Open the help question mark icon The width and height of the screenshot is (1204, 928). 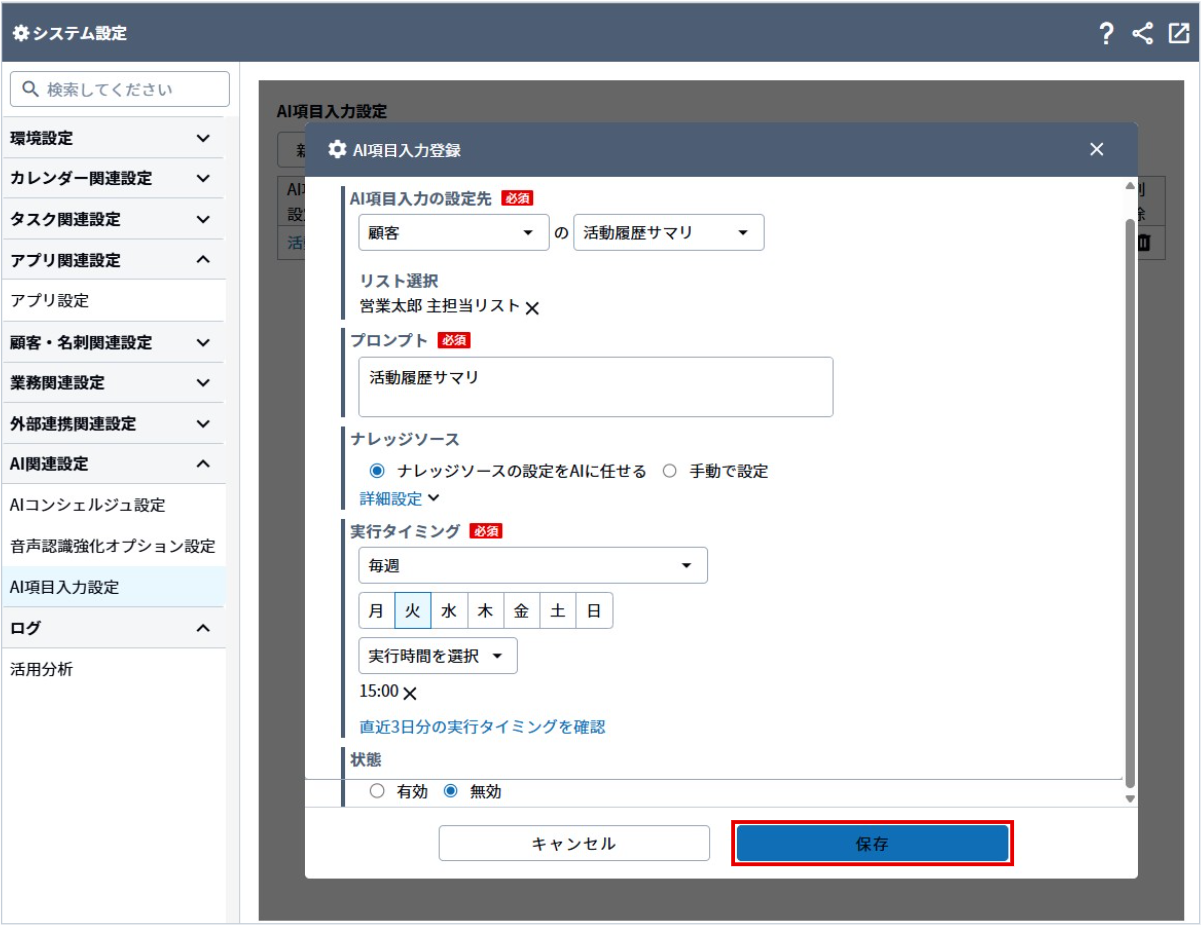click(1106, 34)
